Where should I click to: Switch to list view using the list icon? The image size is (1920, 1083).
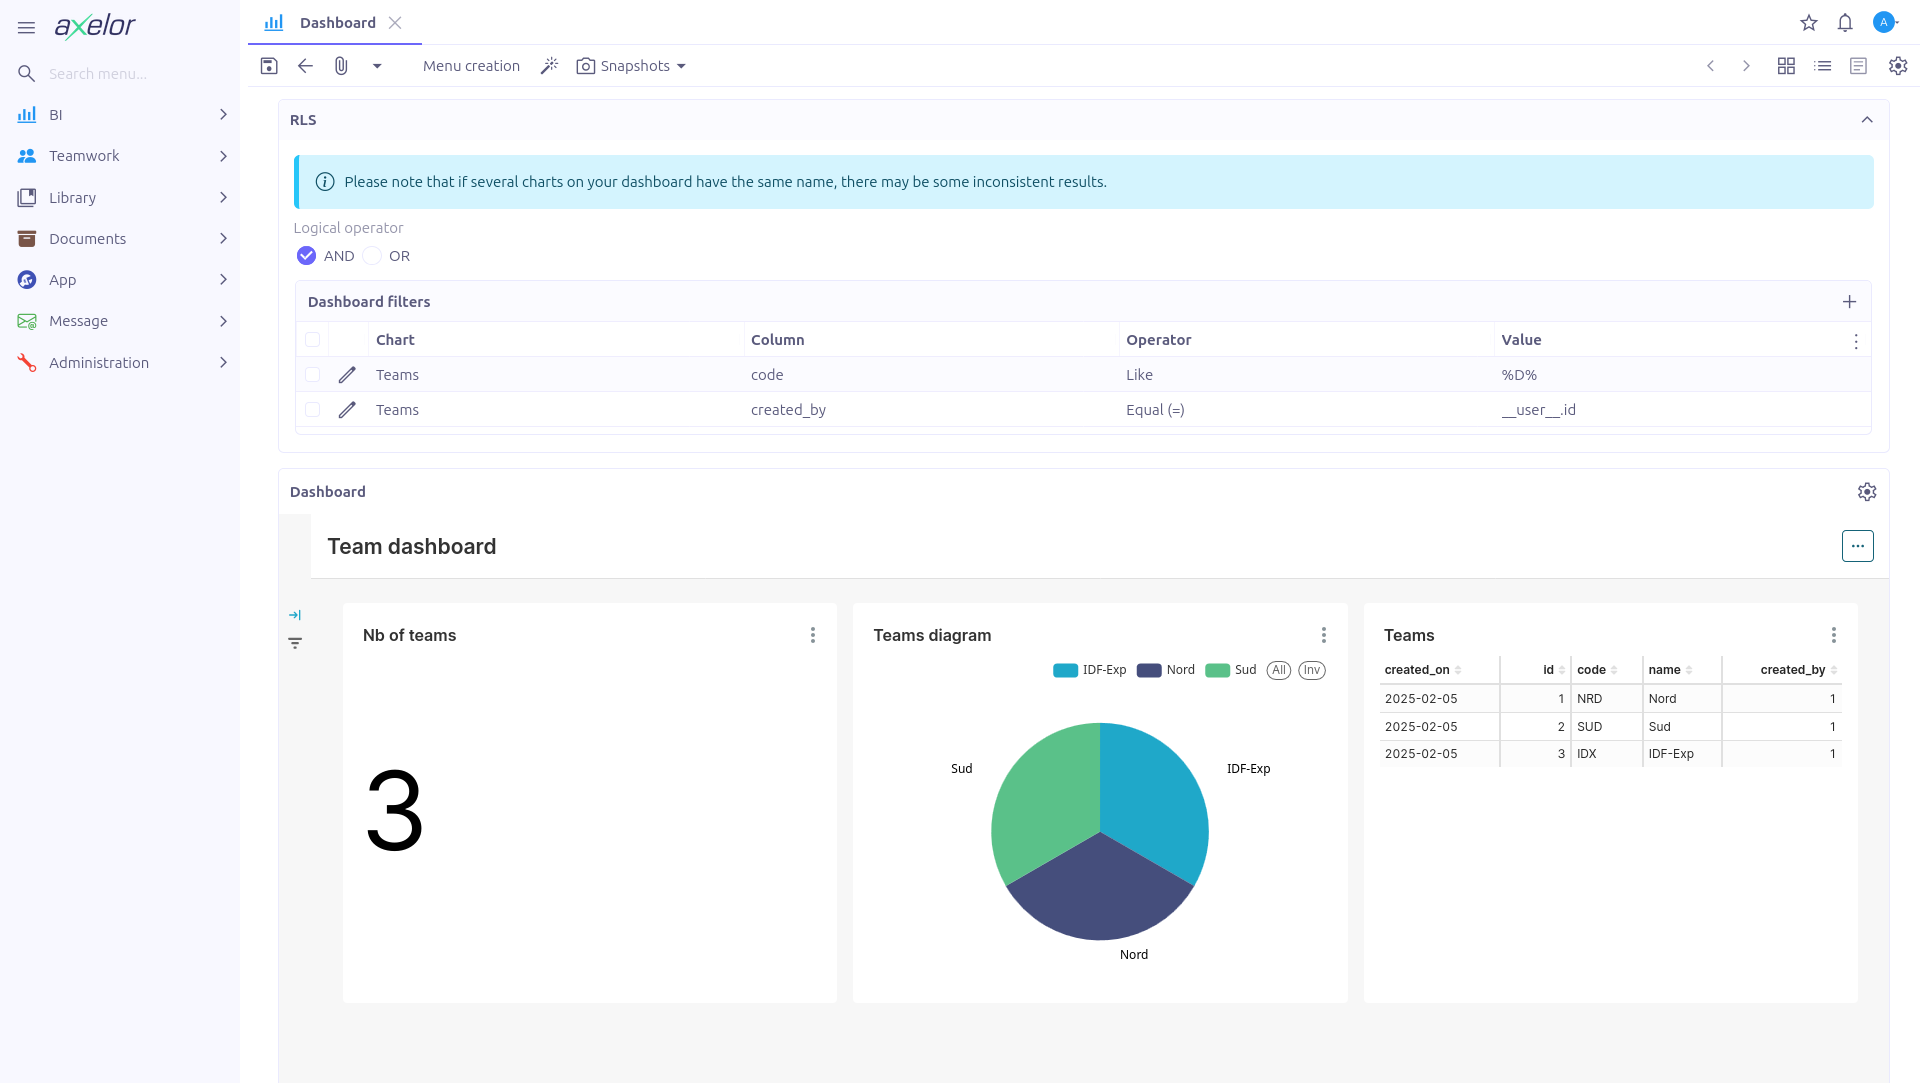(1822, 65)
